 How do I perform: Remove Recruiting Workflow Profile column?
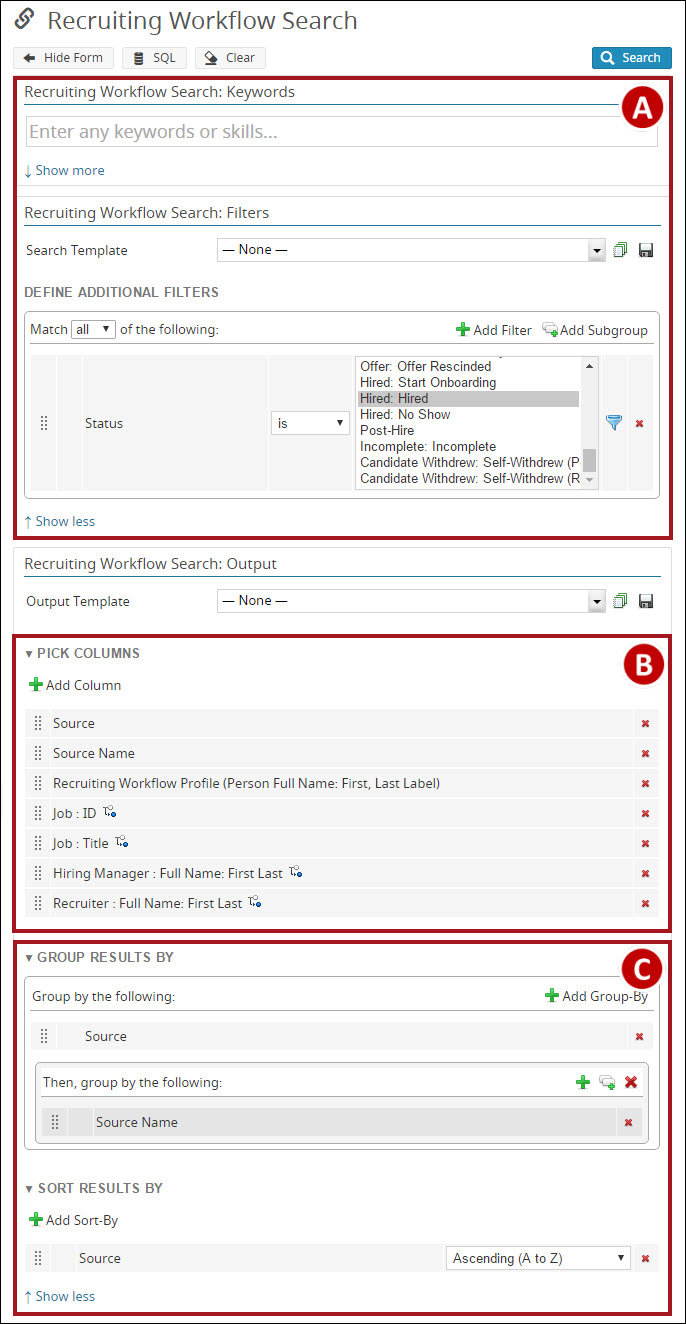coord(645,784)
